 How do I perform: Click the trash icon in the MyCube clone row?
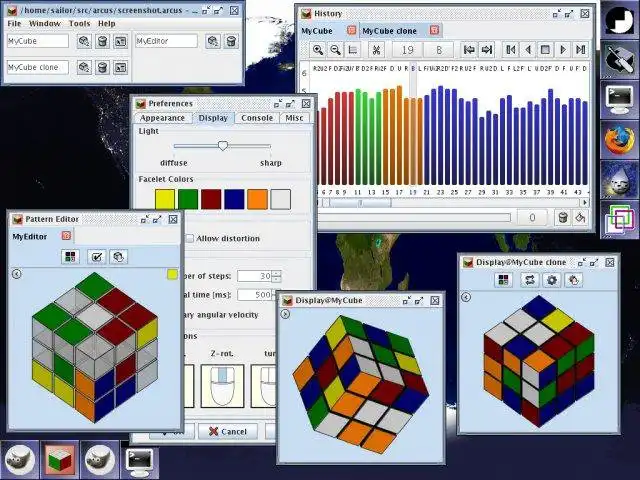coord(102,67)
